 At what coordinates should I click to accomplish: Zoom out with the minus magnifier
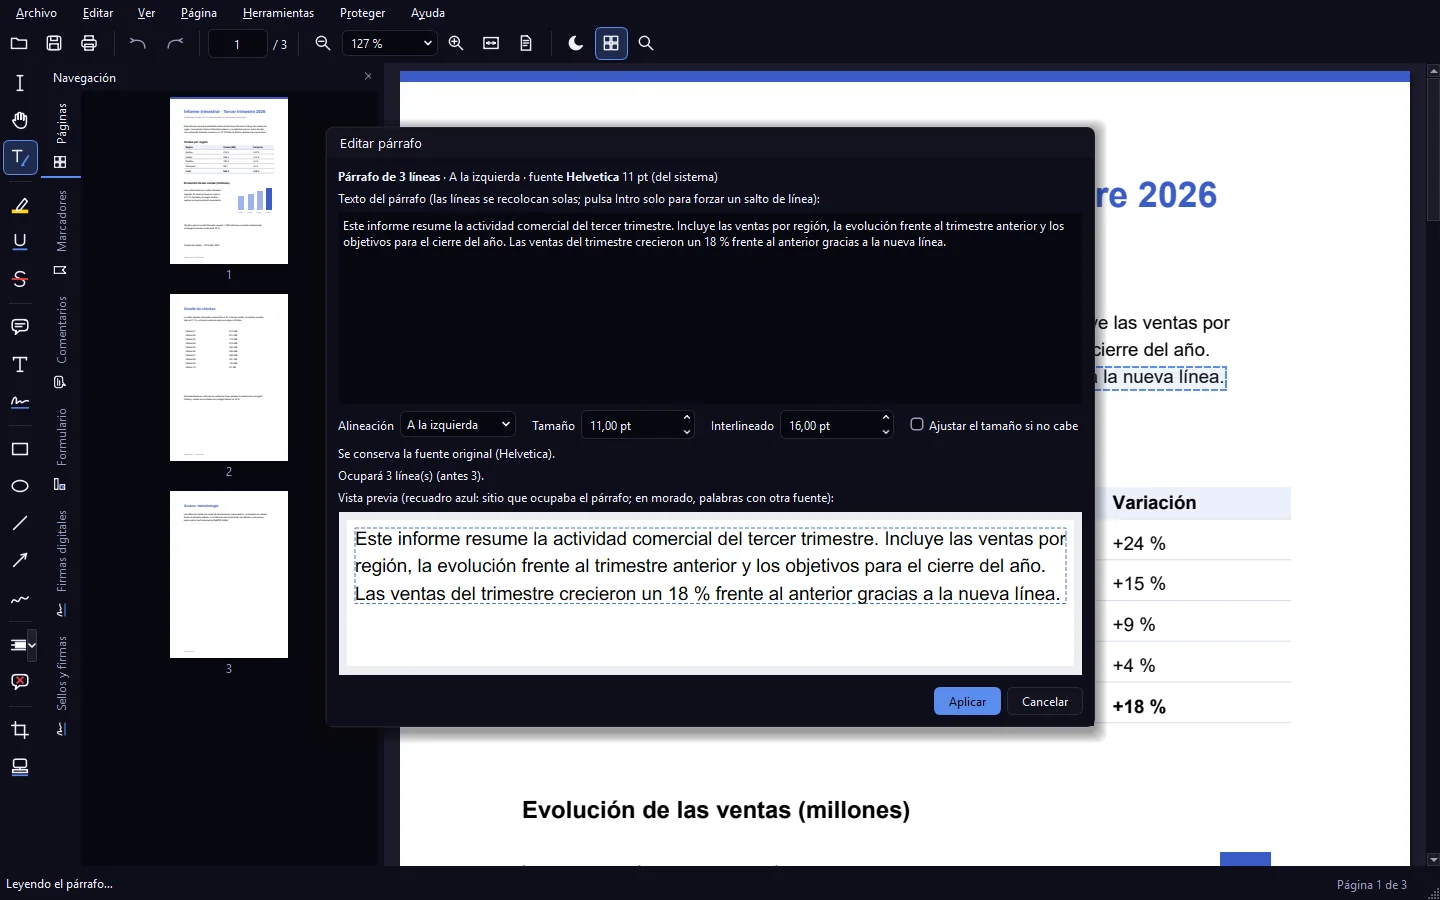(323, 43)
